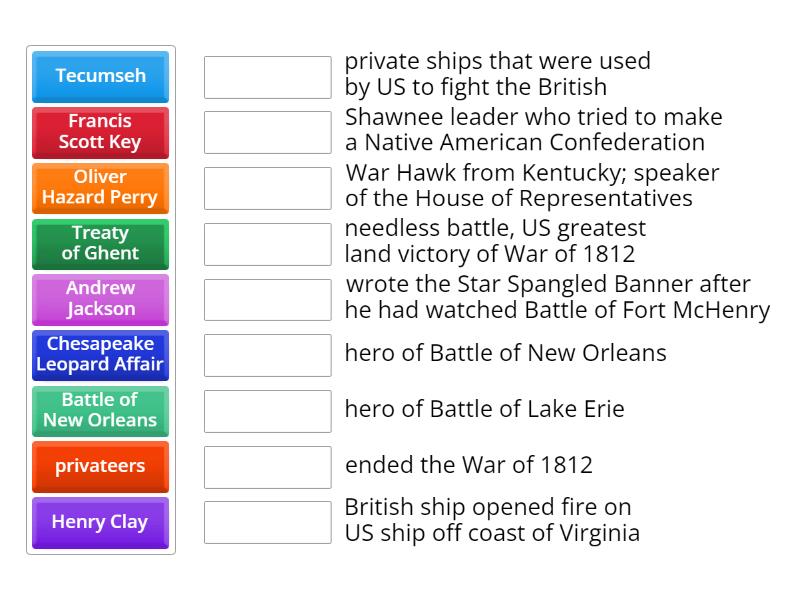Viewport: 800px width, 600px height.
Task: Click the Chesapeake Leopard Affair card
Action: point(100,355)
